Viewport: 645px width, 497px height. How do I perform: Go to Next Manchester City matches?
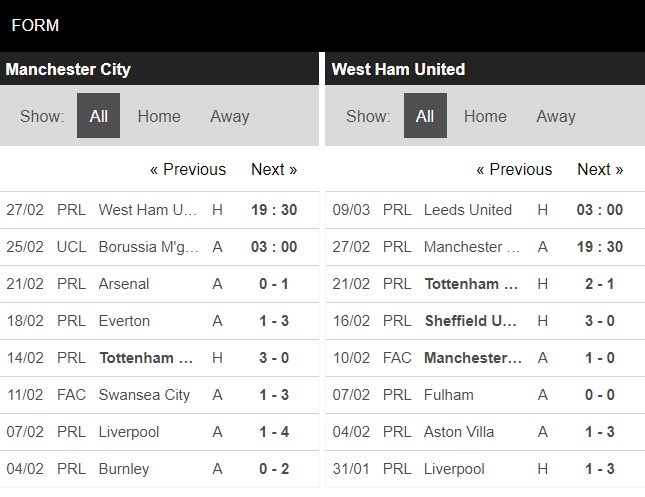click(x=274, y=169)
